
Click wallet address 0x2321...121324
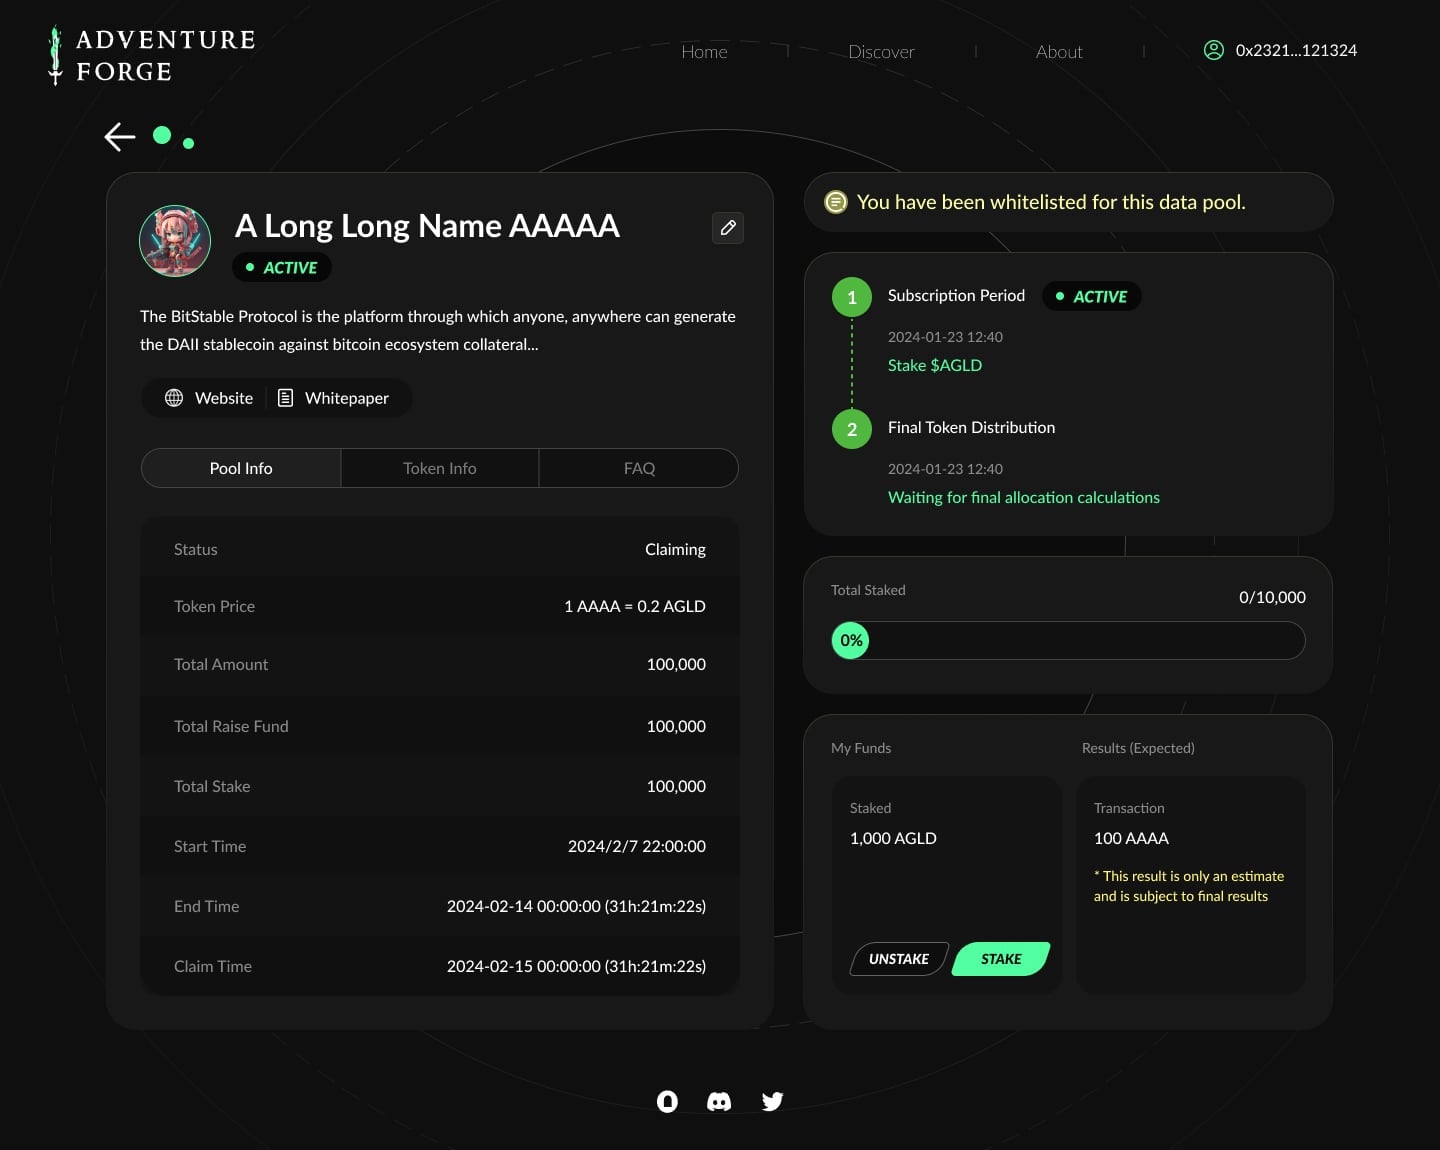tap(1296, 50)
